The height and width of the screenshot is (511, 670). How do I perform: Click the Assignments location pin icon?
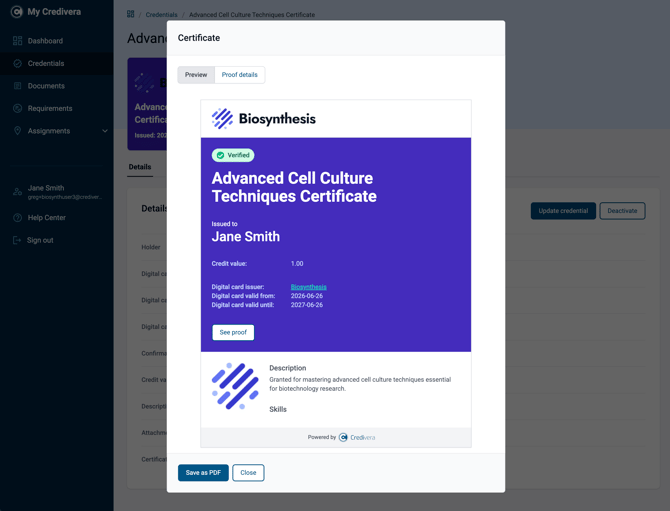point(18,131)
